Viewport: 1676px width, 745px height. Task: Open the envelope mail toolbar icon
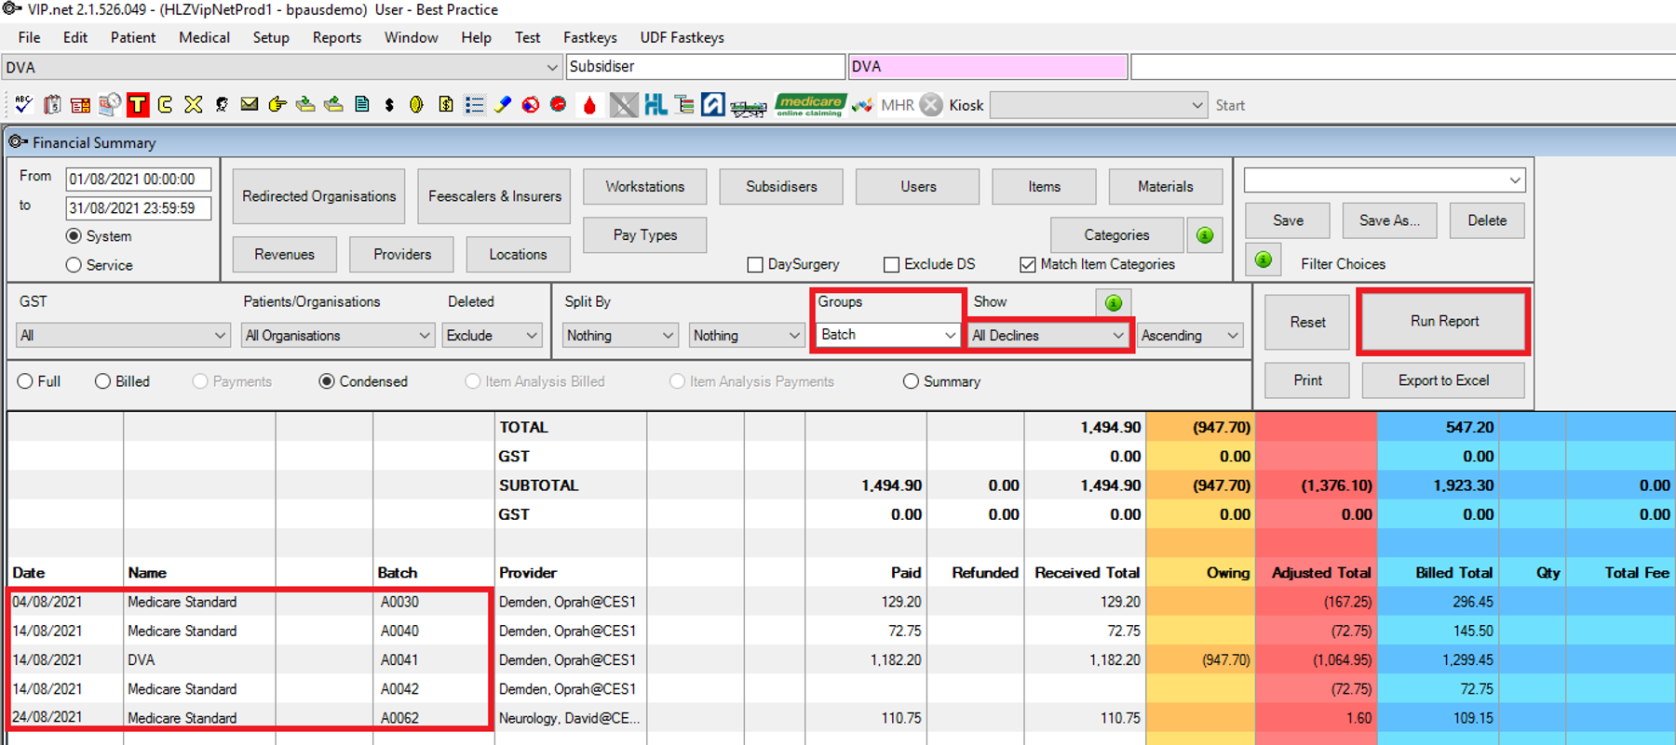249,104
